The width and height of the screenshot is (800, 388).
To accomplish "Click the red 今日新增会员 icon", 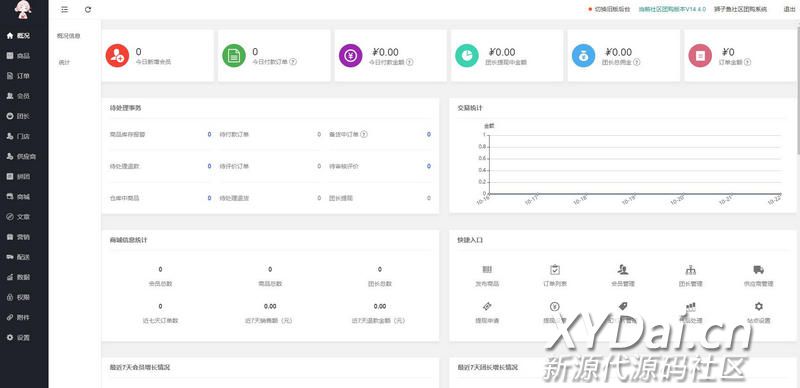I will pos(117,55).
